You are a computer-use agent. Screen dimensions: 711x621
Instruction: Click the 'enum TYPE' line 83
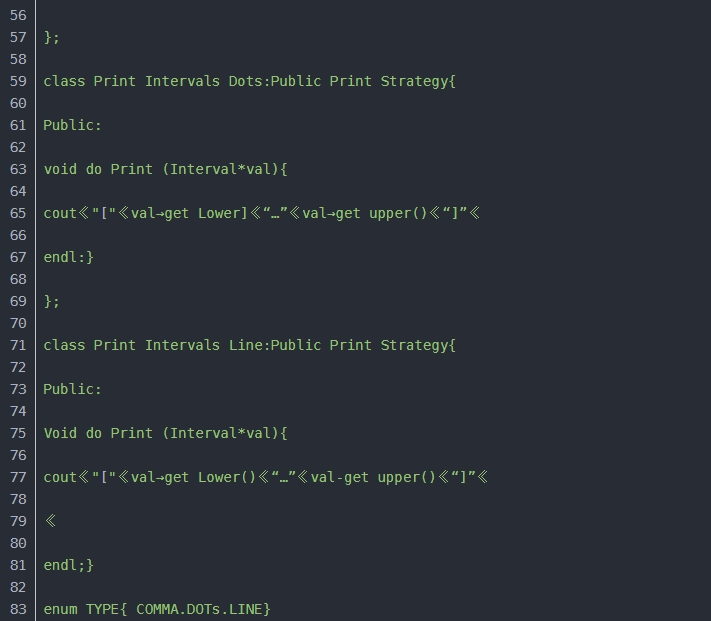(x=157, y=609)
